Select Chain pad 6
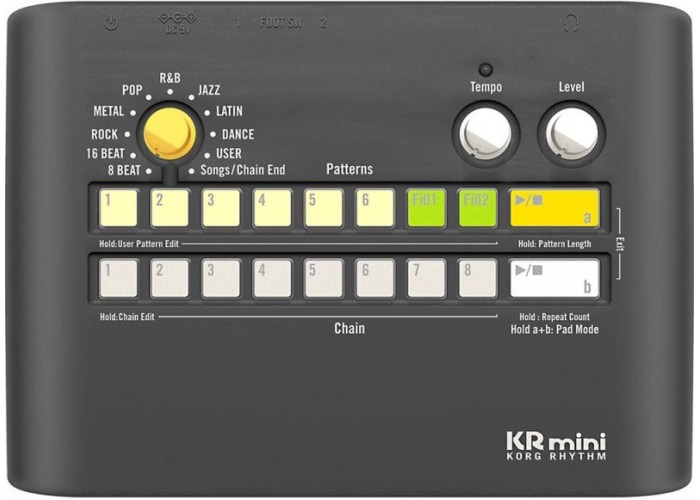Viewport: 700px width, 500px height. [375, 278]
